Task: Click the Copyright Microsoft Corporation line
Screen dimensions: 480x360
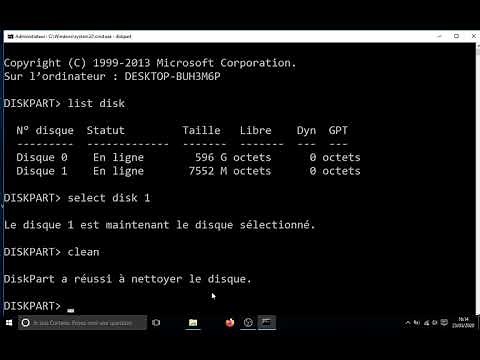Action: pyautogui.click(x=150, y=63)
